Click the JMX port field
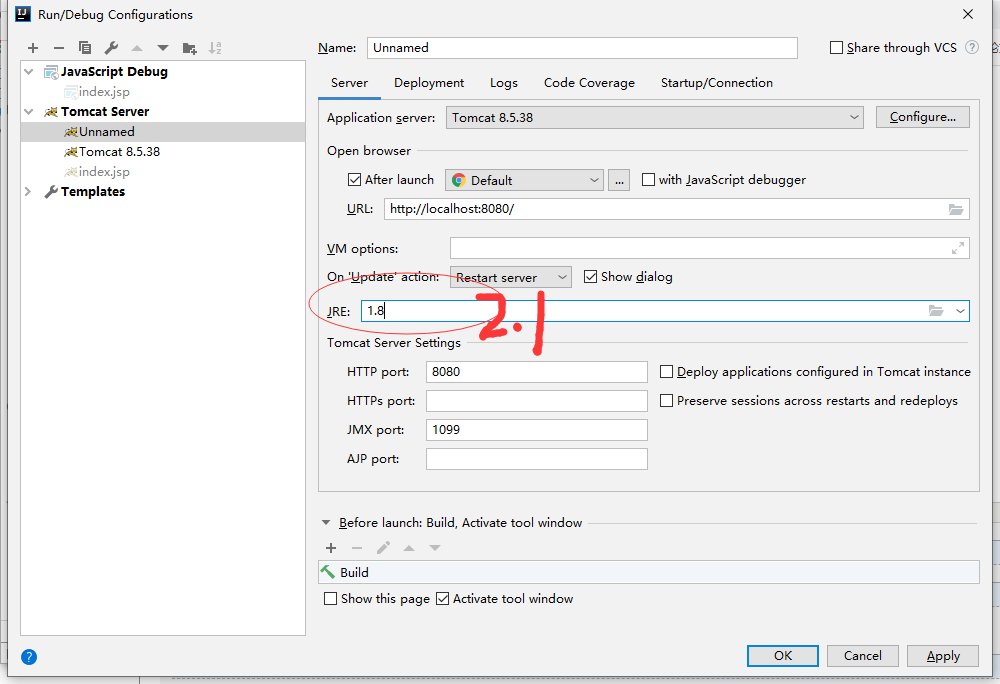The height and width of the screenshot is (684, 1000). (x=536, y=430)
